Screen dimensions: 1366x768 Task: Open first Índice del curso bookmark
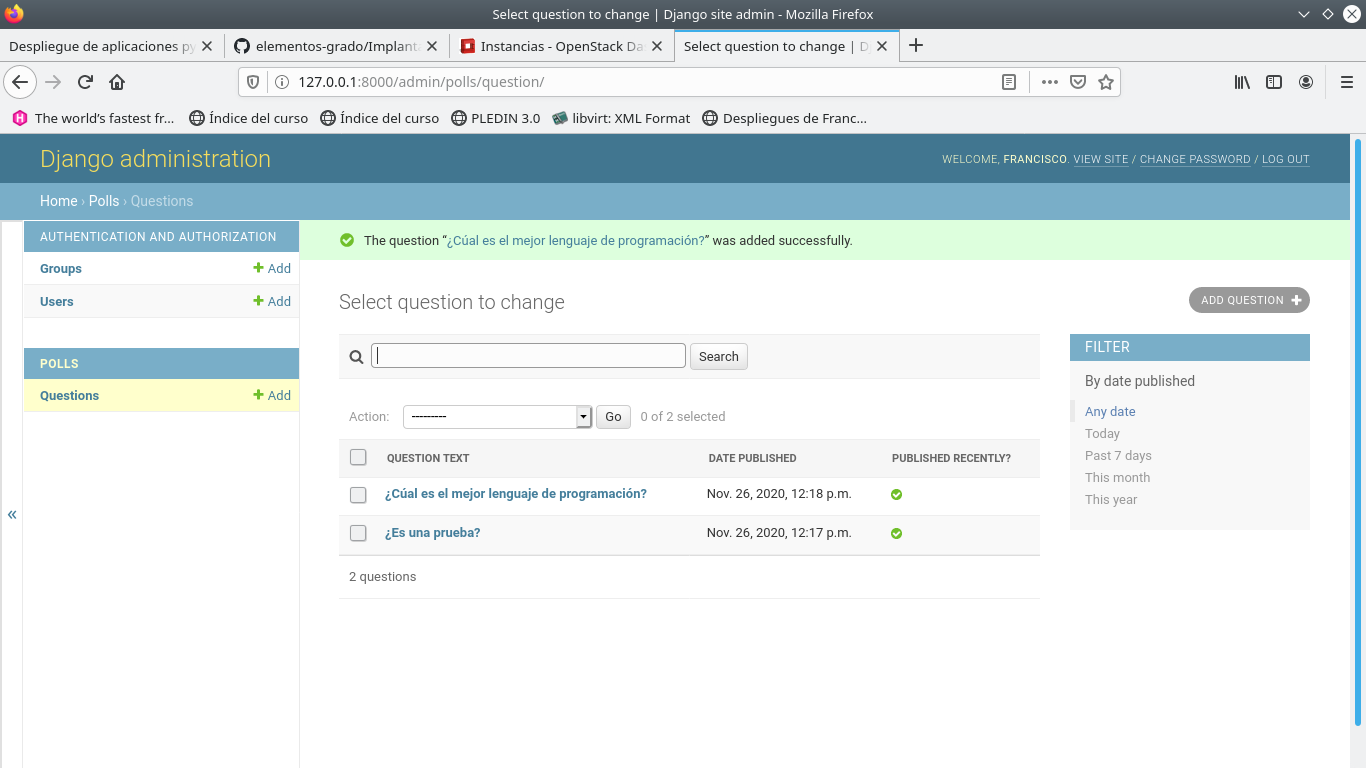pos(249,118)
